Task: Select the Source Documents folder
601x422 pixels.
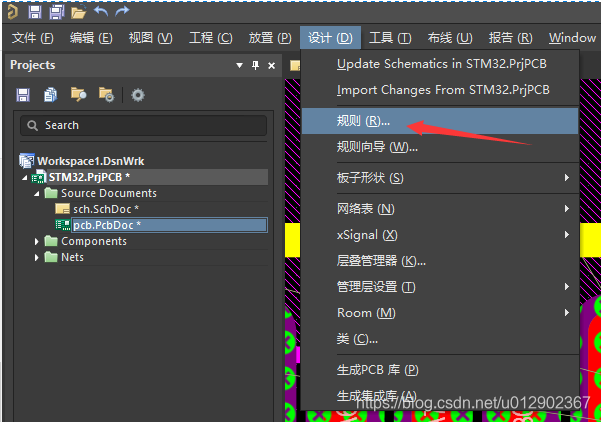Action: [109, 193]
